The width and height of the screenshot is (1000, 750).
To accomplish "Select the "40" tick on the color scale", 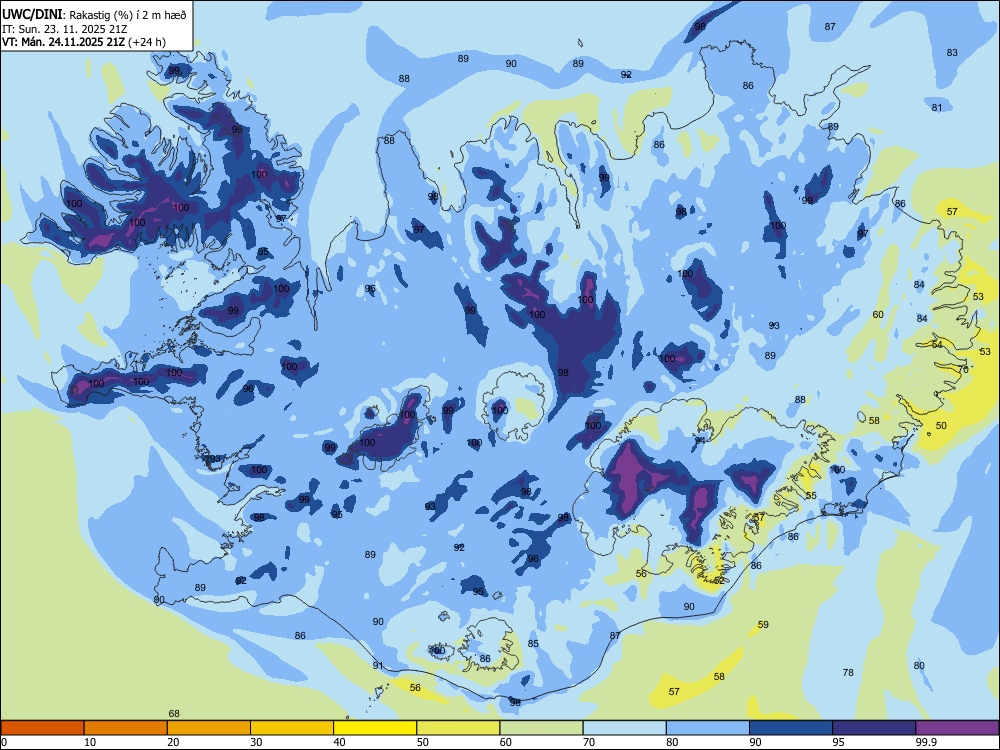I will point(340,742).
